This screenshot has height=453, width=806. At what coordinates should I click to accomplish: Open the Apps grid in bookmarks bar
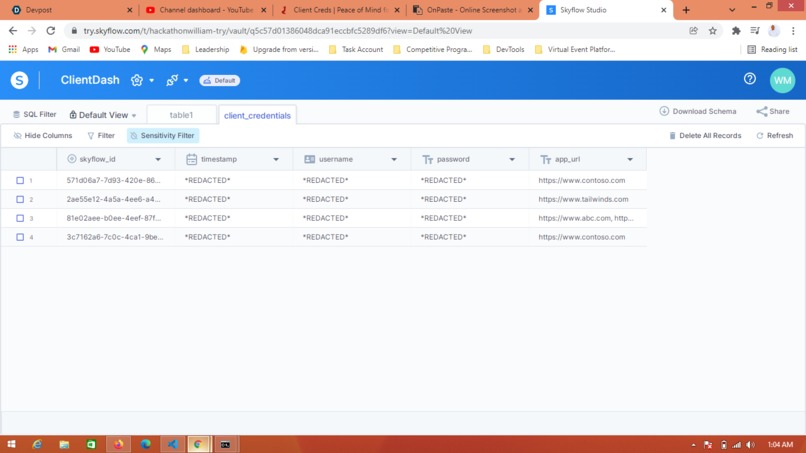coord(23,49)
